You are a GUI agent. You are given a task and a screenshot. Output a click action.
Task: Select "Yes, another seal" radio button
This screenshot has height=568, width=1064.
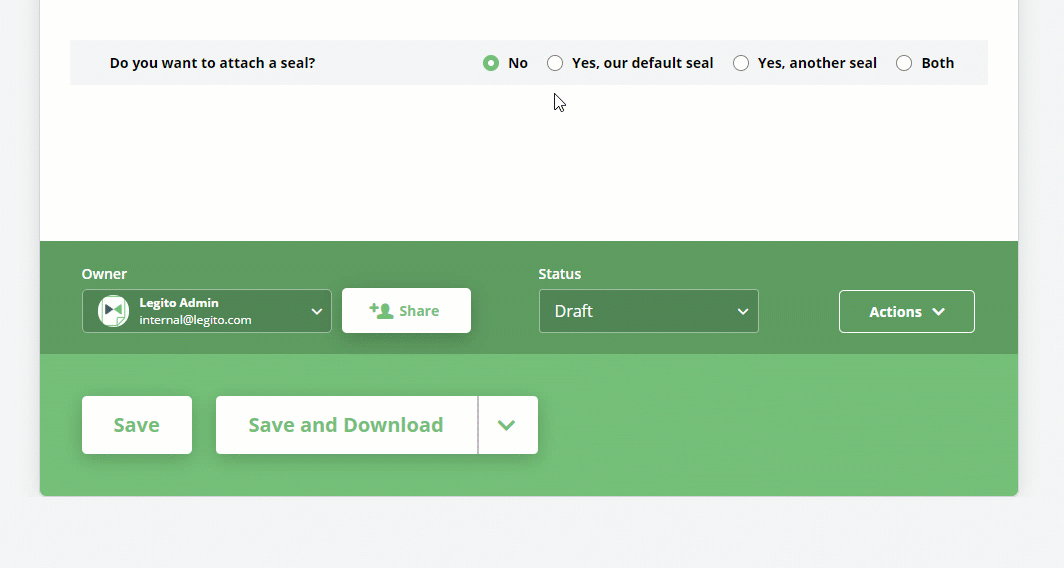point(741,63)
